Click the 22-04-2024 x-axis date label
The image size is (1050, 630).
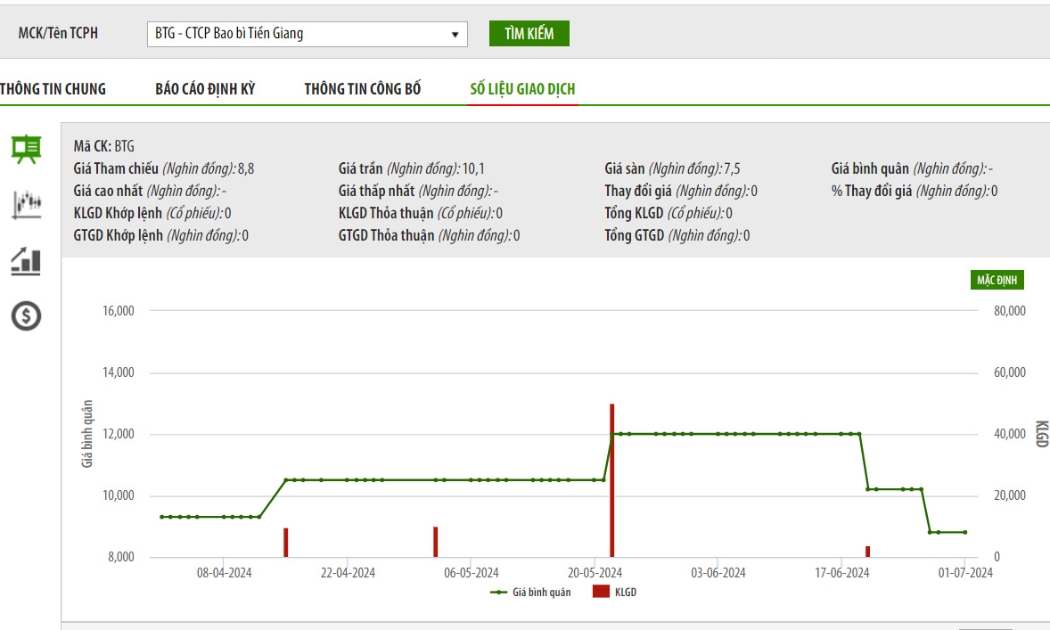tap(348, 573)
